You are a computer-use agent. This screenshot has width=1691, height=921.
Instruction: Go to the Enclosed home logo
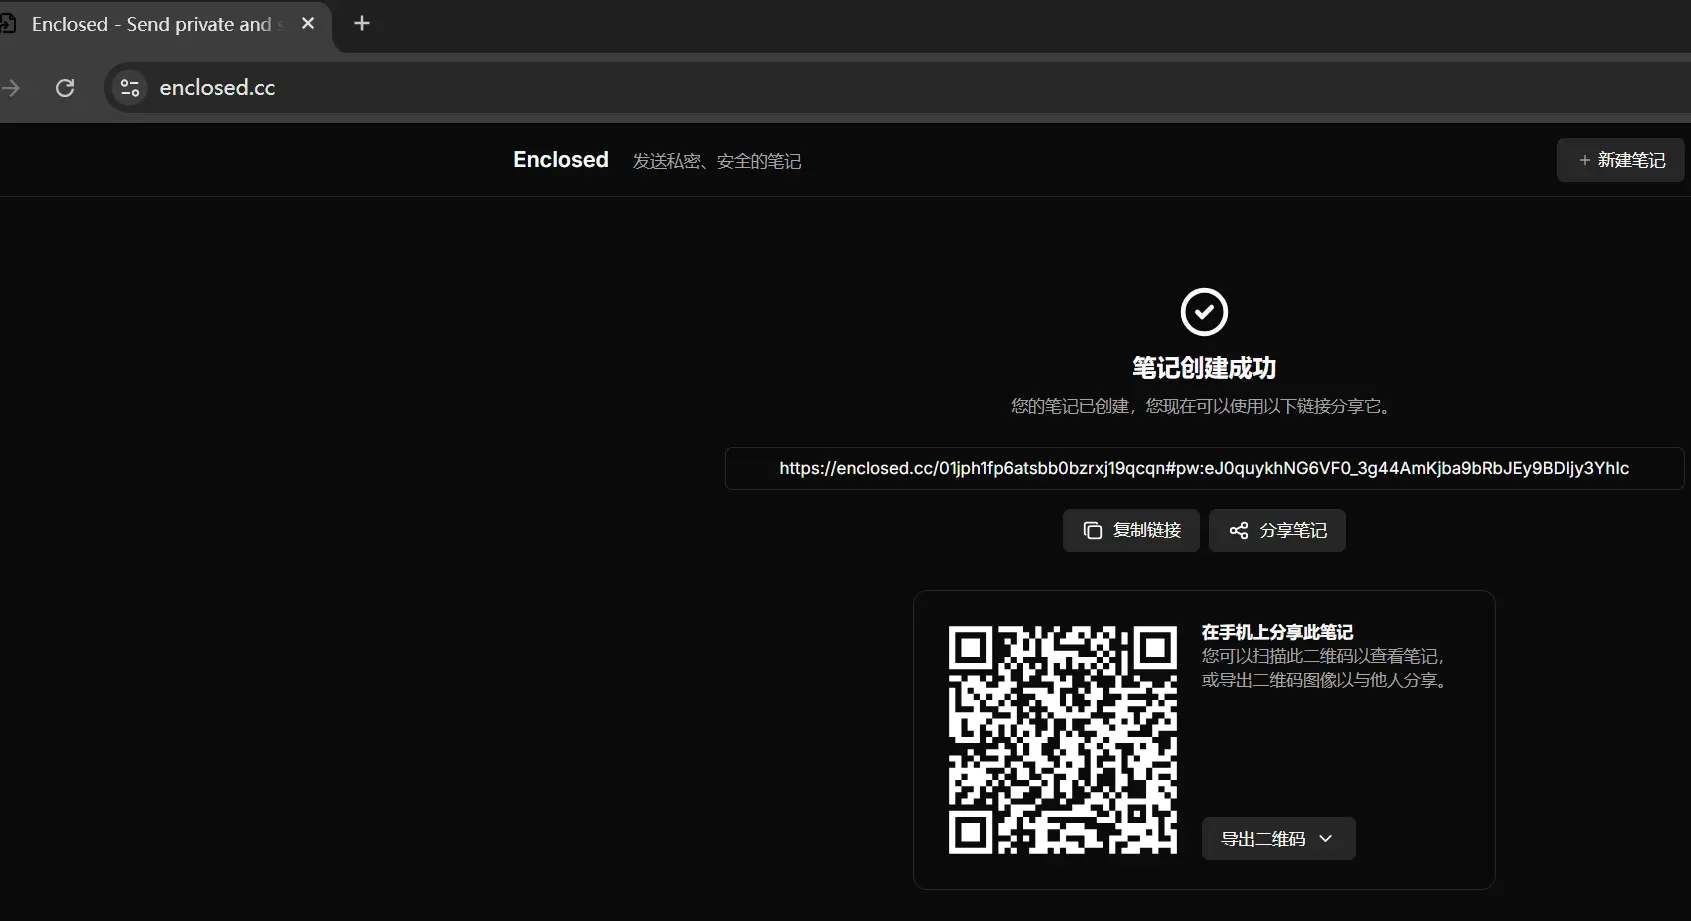[x=561, y=160]
